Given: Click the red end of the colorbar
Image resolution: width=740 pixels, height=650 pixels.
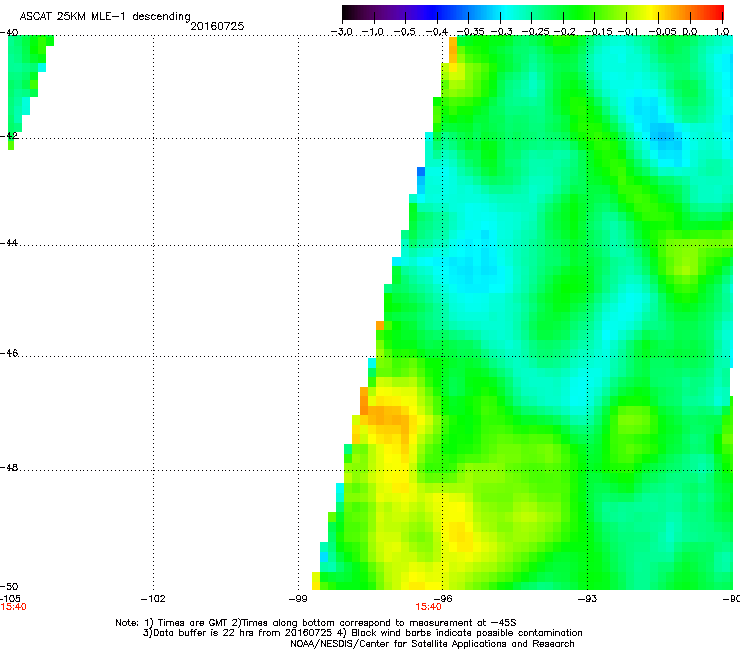Looking at the screenshot, I should 715,13.
